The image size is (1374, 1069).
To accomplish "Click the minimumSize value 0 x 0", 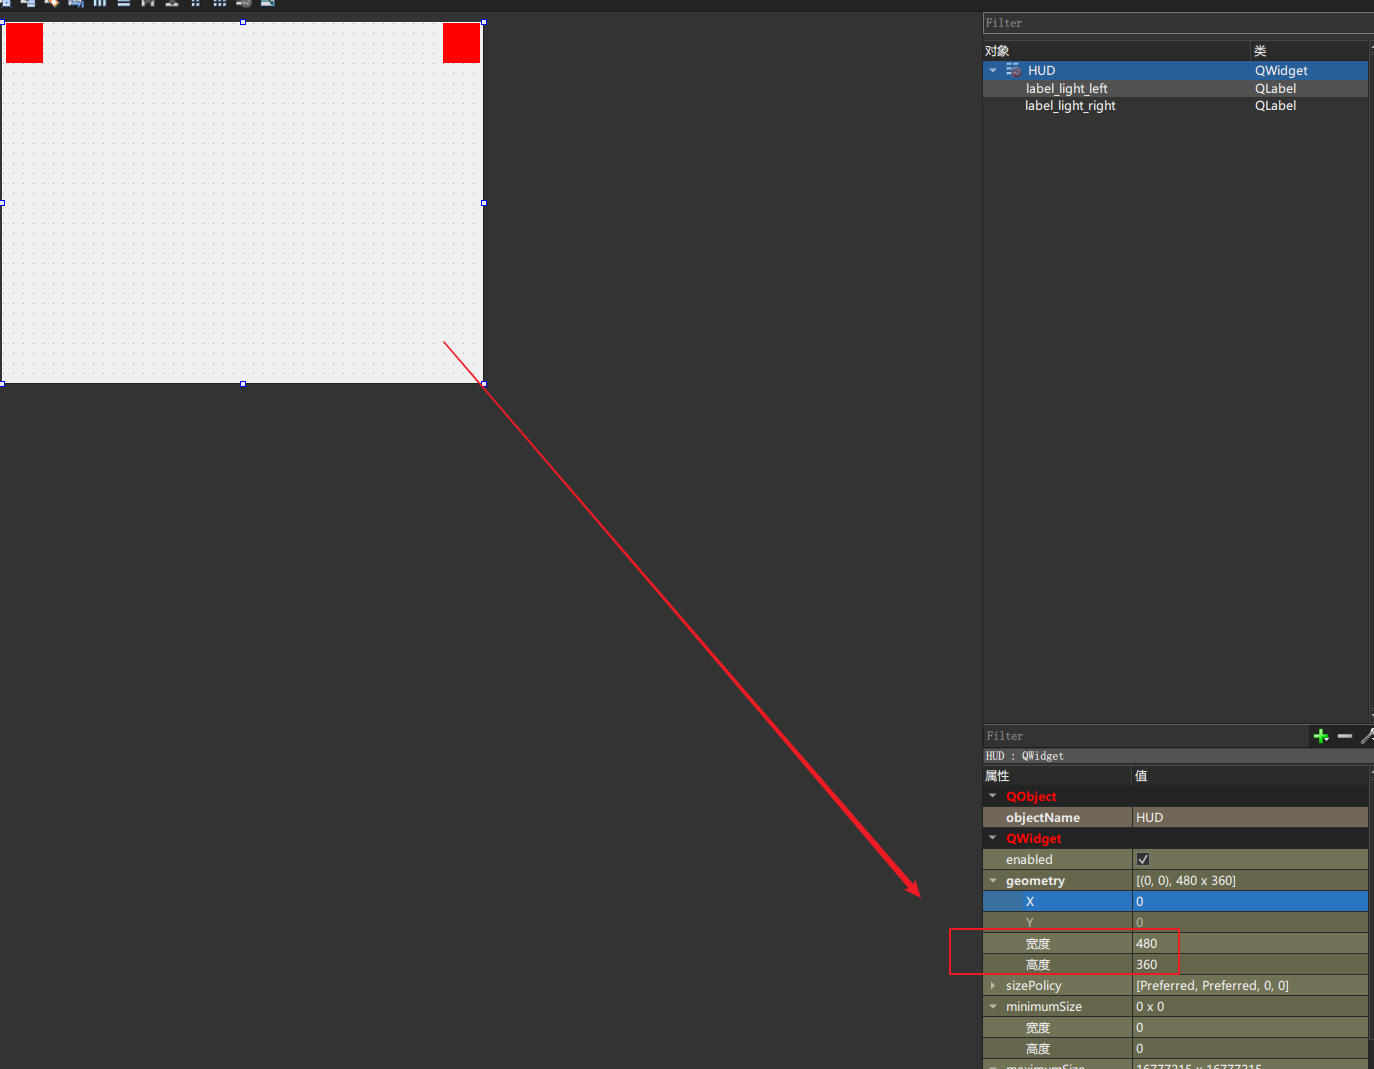I will (x=1250, y=1006).
